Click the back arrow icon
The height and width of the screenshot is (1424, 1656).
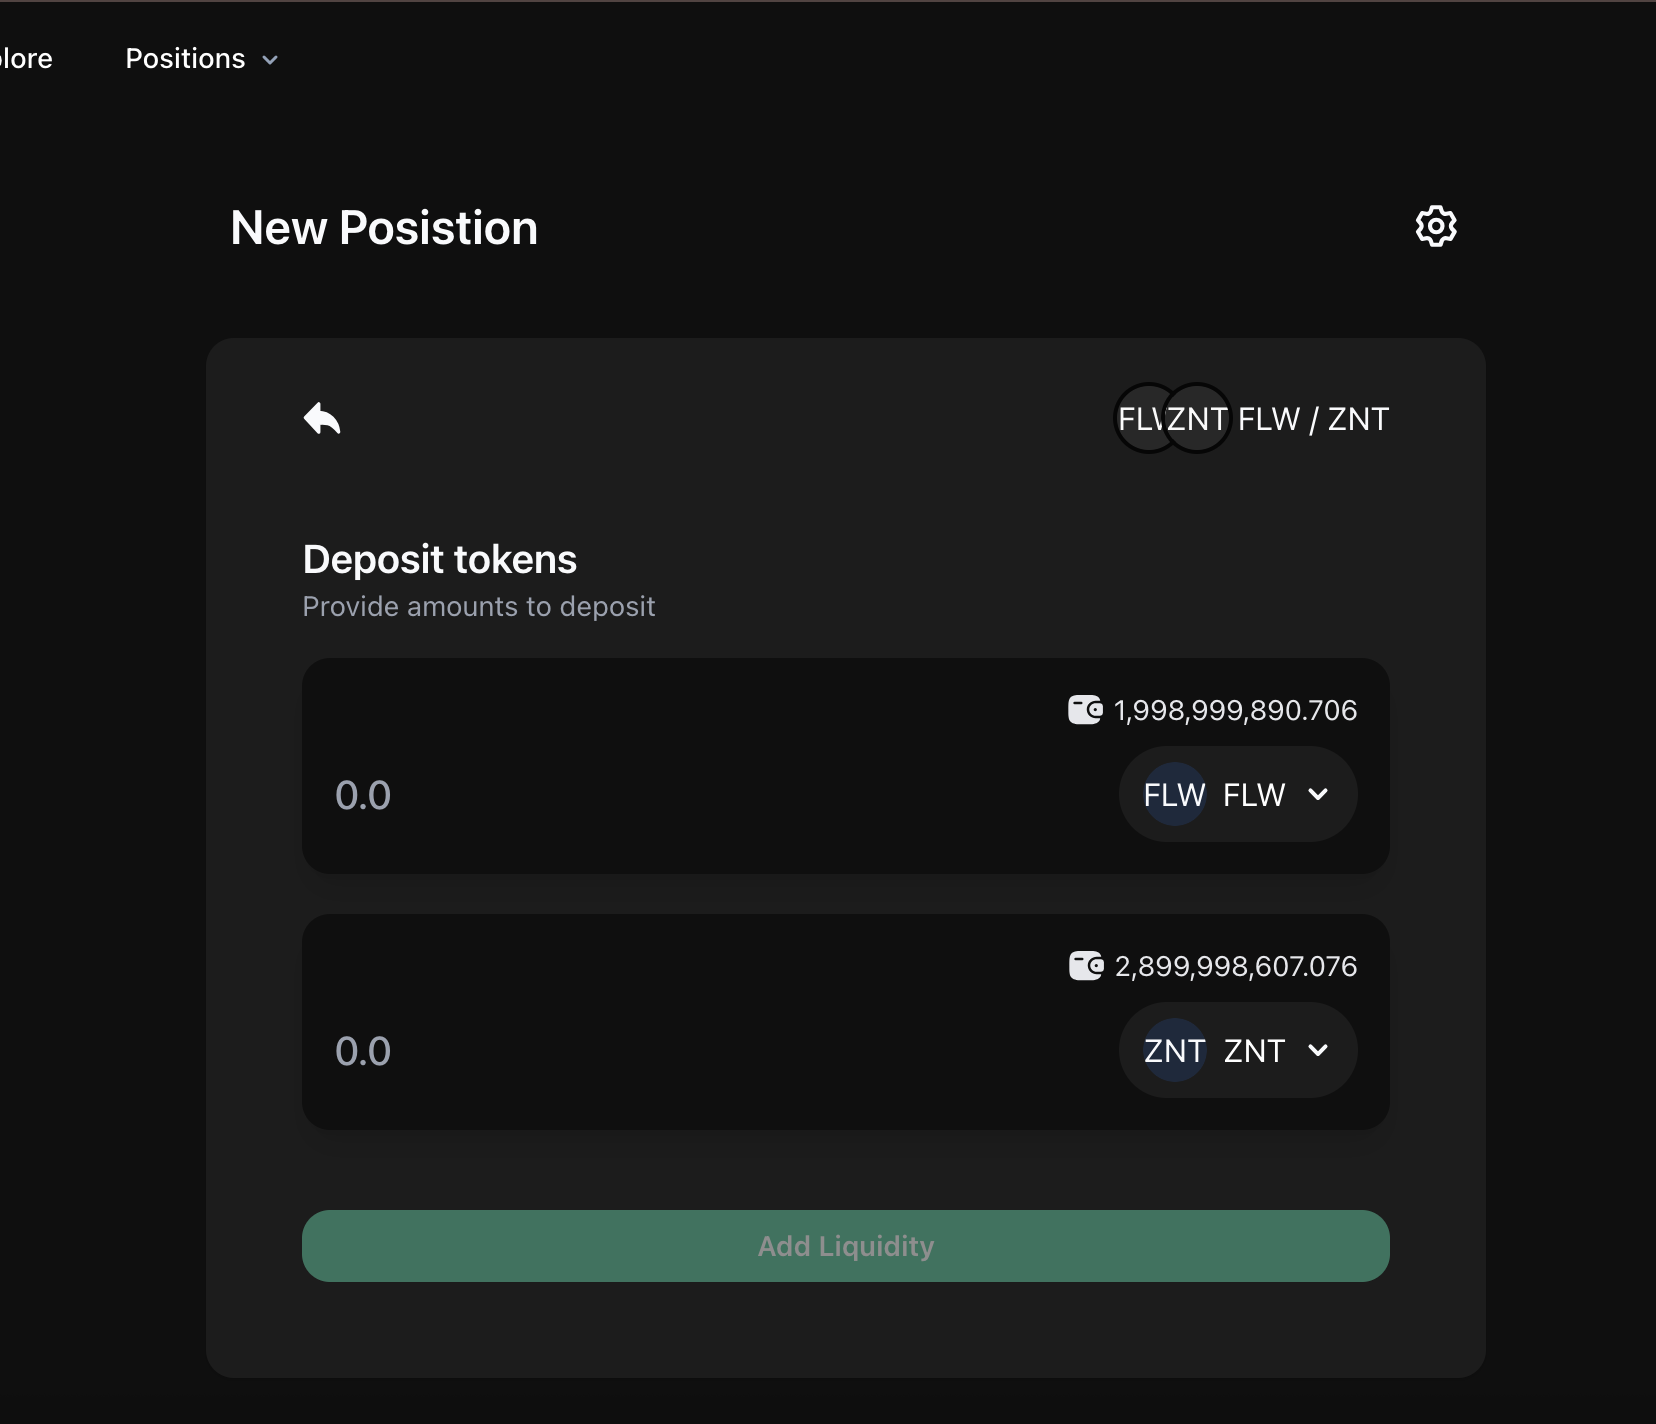(x=322, y=418)
